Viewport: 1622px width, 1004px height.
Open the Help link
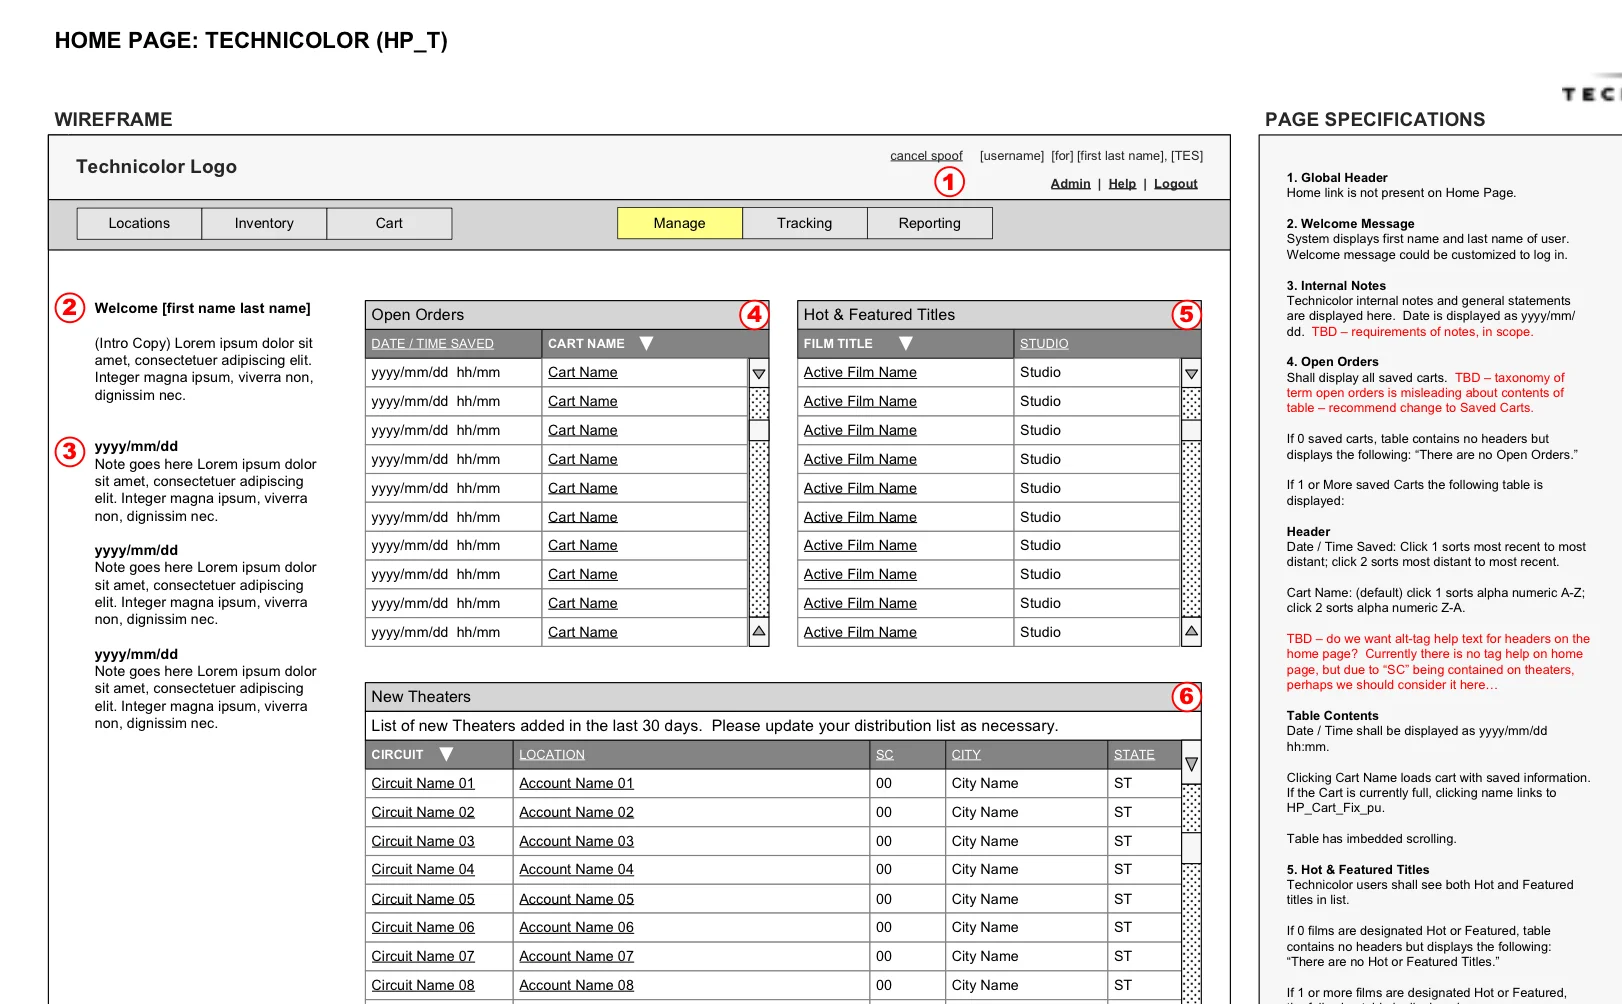(1122, 184)
